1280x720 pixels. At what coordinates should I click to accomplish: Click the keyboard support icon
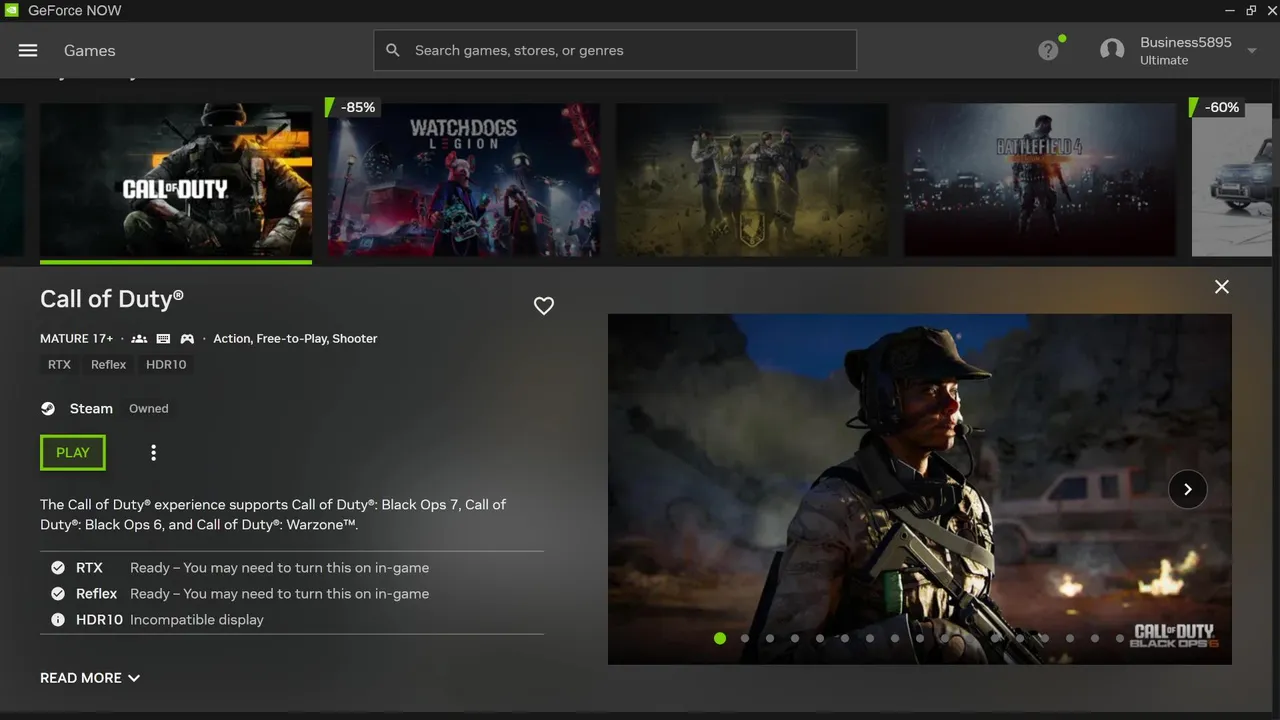pyautogui.click(x=163, y=339)
